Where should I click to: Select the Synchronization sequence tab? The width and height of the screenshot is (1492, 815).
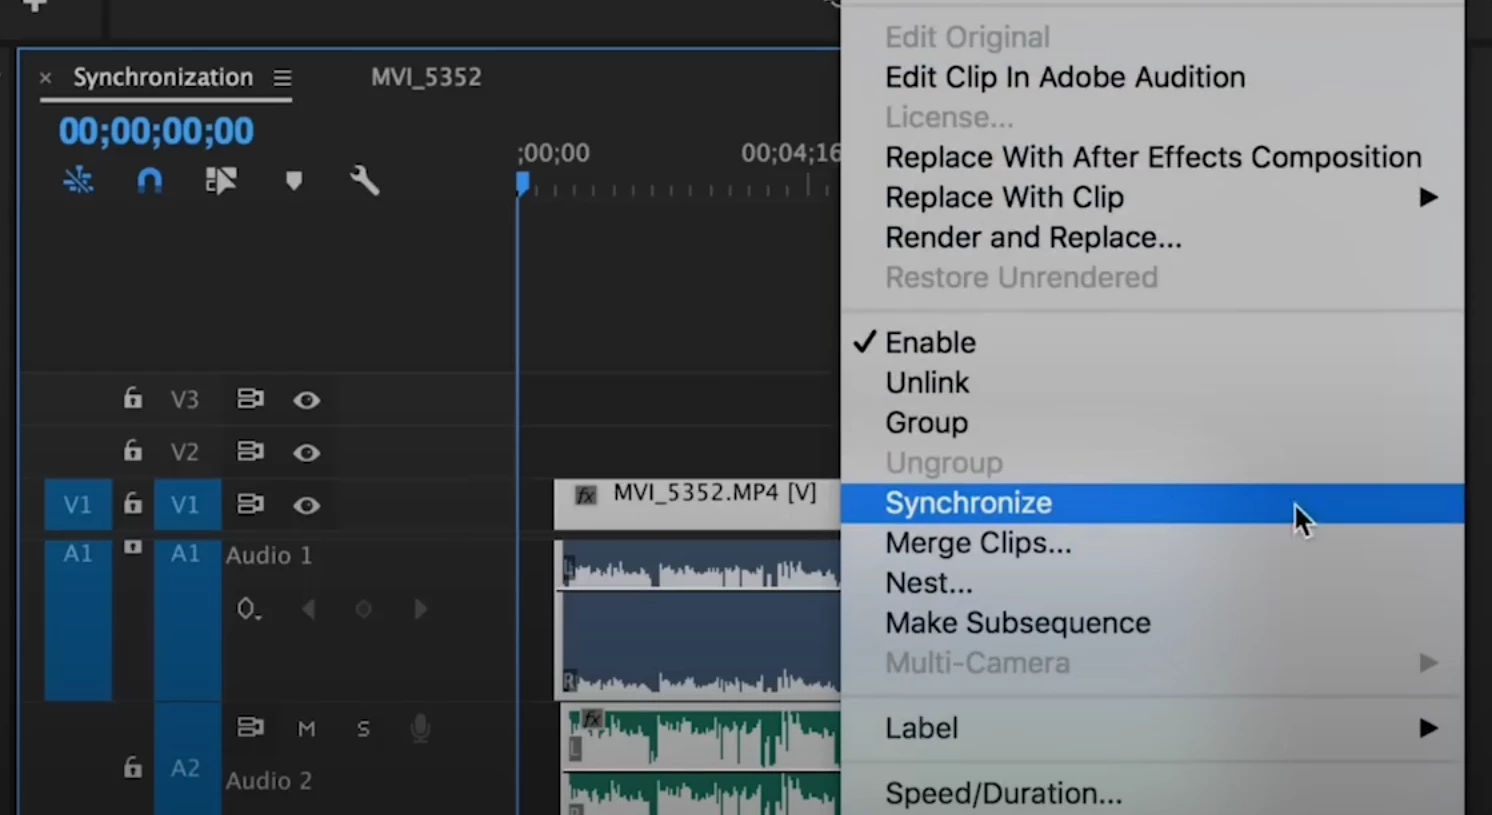pos(163,77)
